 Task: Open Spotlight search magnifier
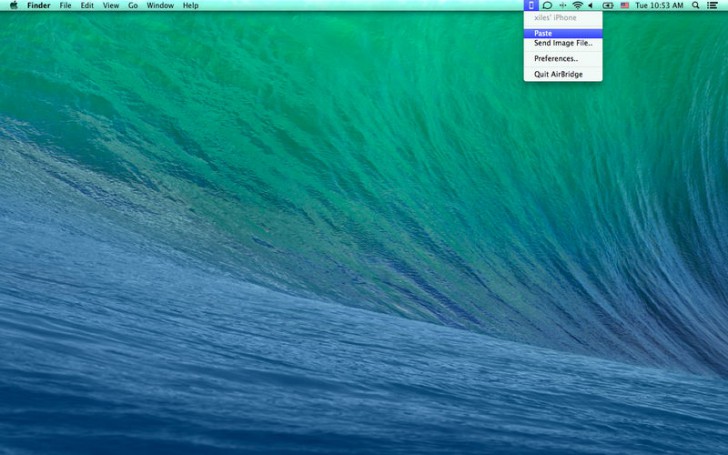pyautogui.click(x=696, y=6)
